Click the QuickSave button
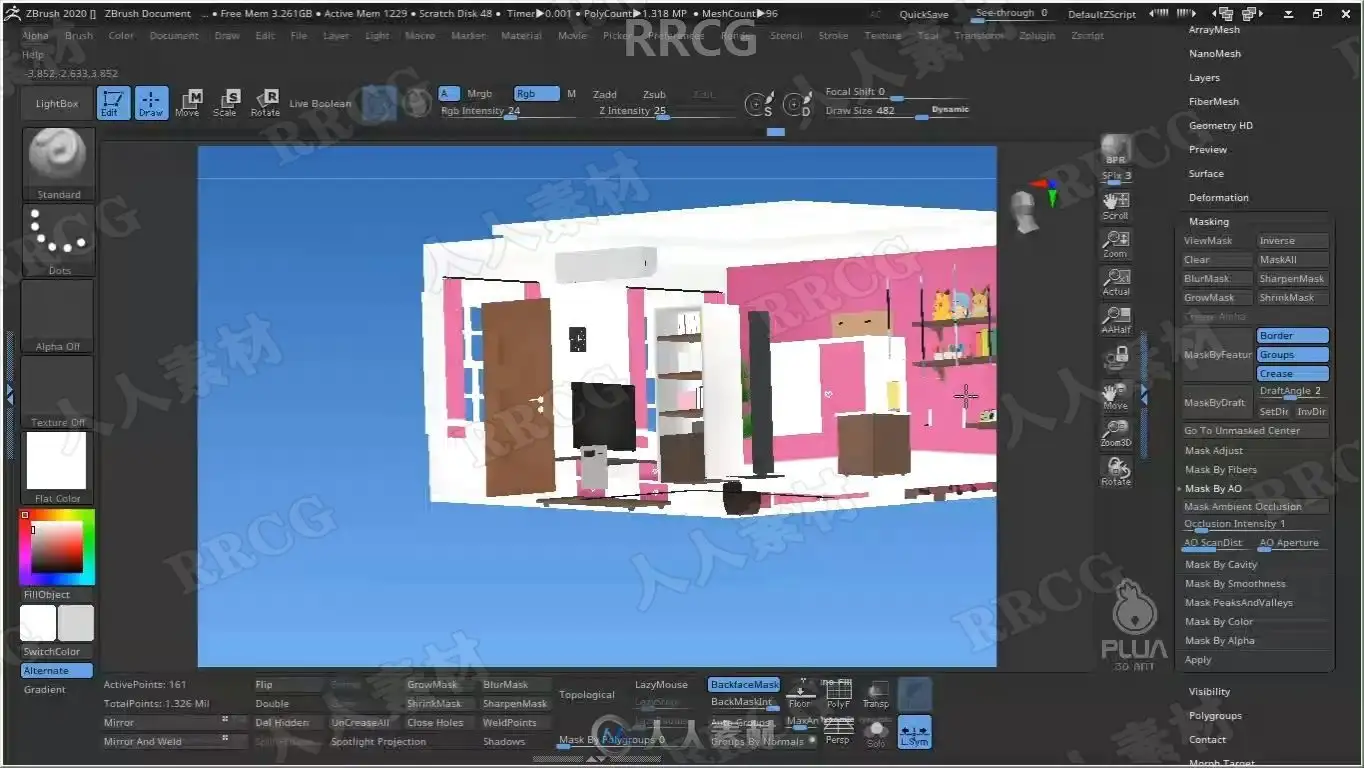 pyautogui.click(x=924, y=15)
